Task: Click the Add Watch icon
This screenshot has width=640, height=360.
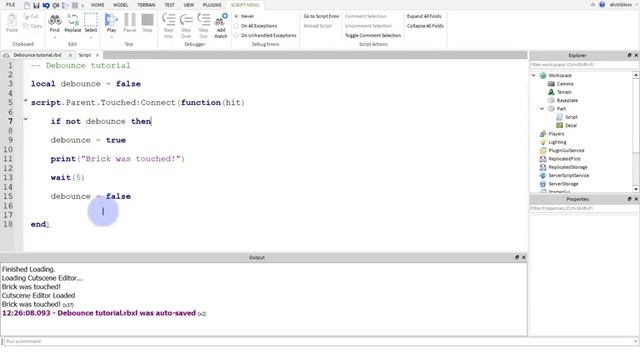Action: tap(221, 20)
